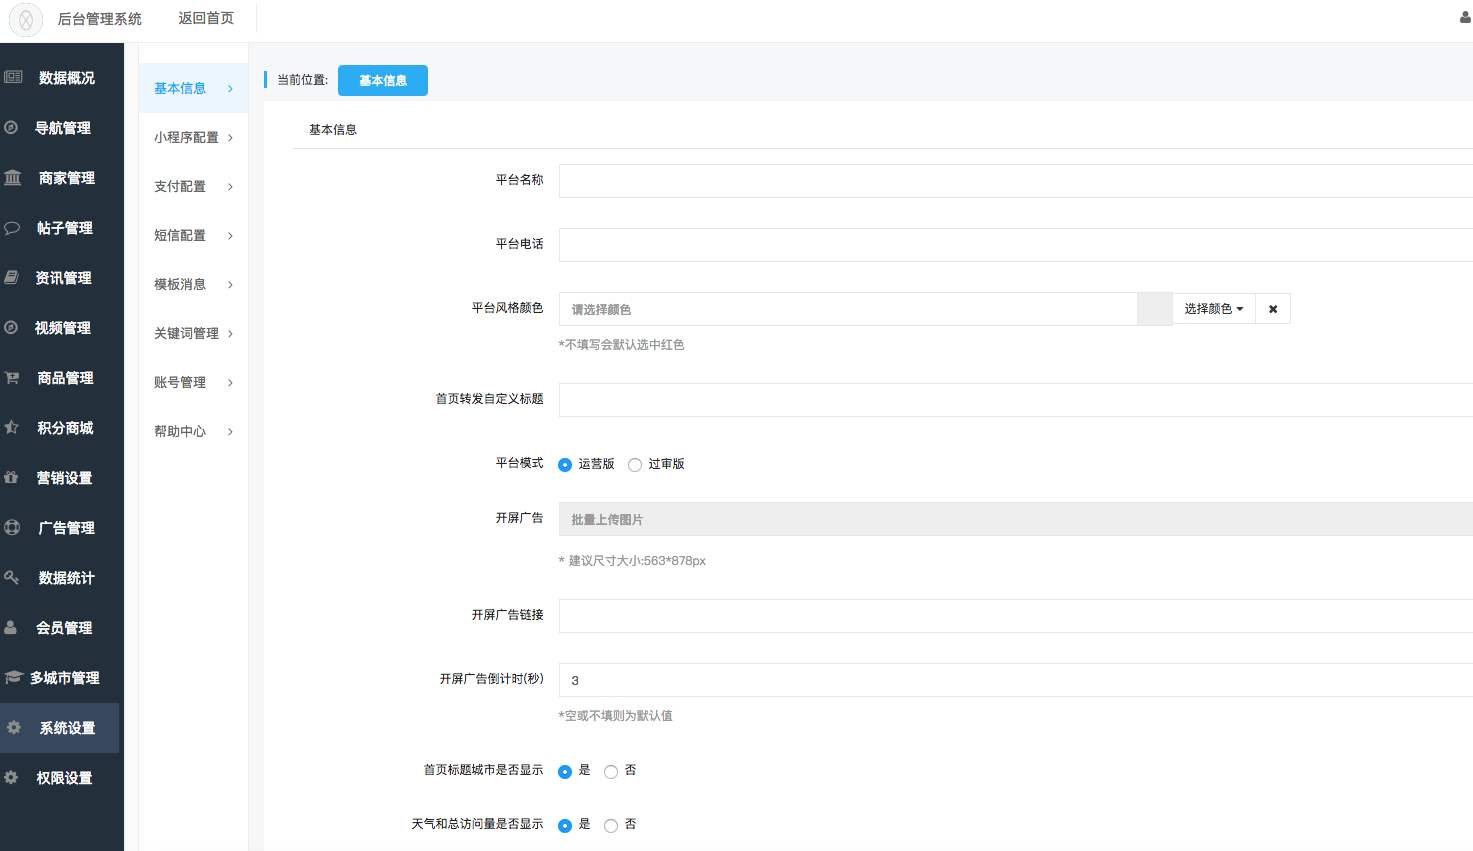Select 否 for 首页标题城市是否显示
Screen dimensions: 1473x851
(x=611, y=772)
